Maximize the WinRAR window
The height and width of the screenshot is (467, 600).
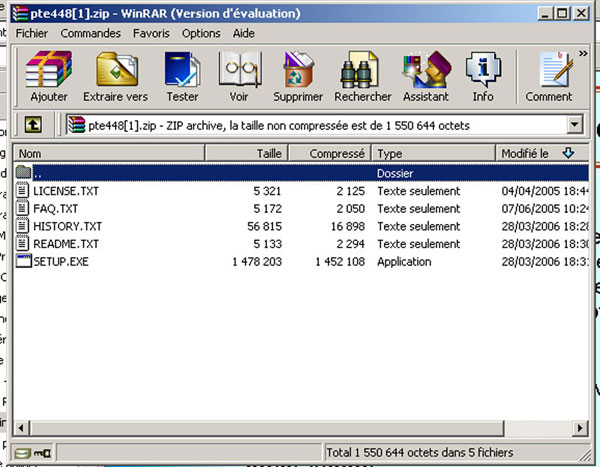(x=562, y=13)
